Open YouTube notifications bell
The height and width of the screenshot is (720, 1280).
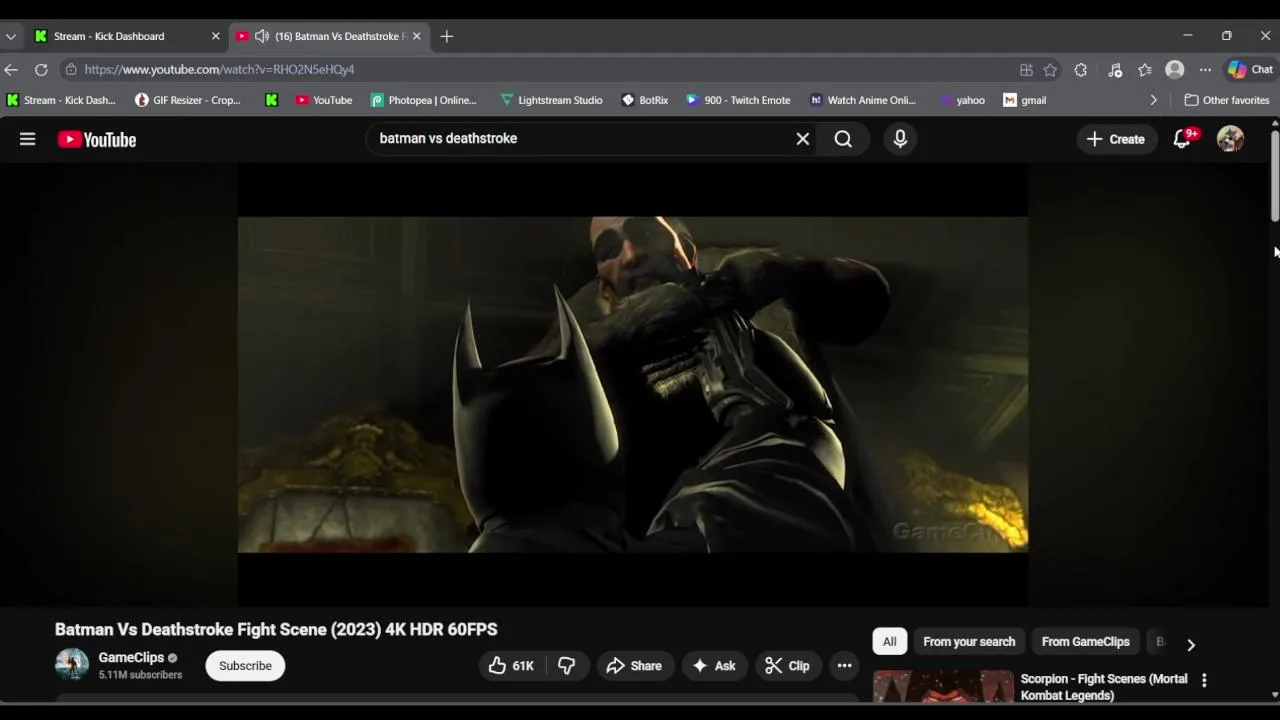click(1182, 139)
